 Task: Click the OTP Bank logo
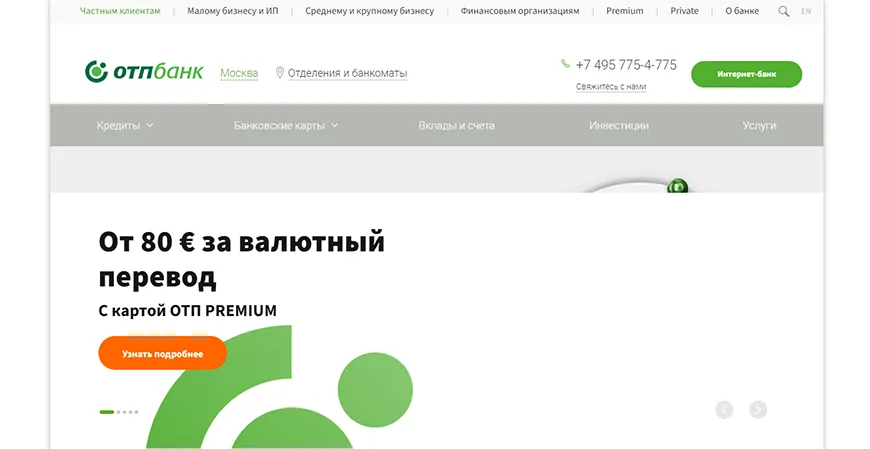pyautogui.click(x=144, y=72)
